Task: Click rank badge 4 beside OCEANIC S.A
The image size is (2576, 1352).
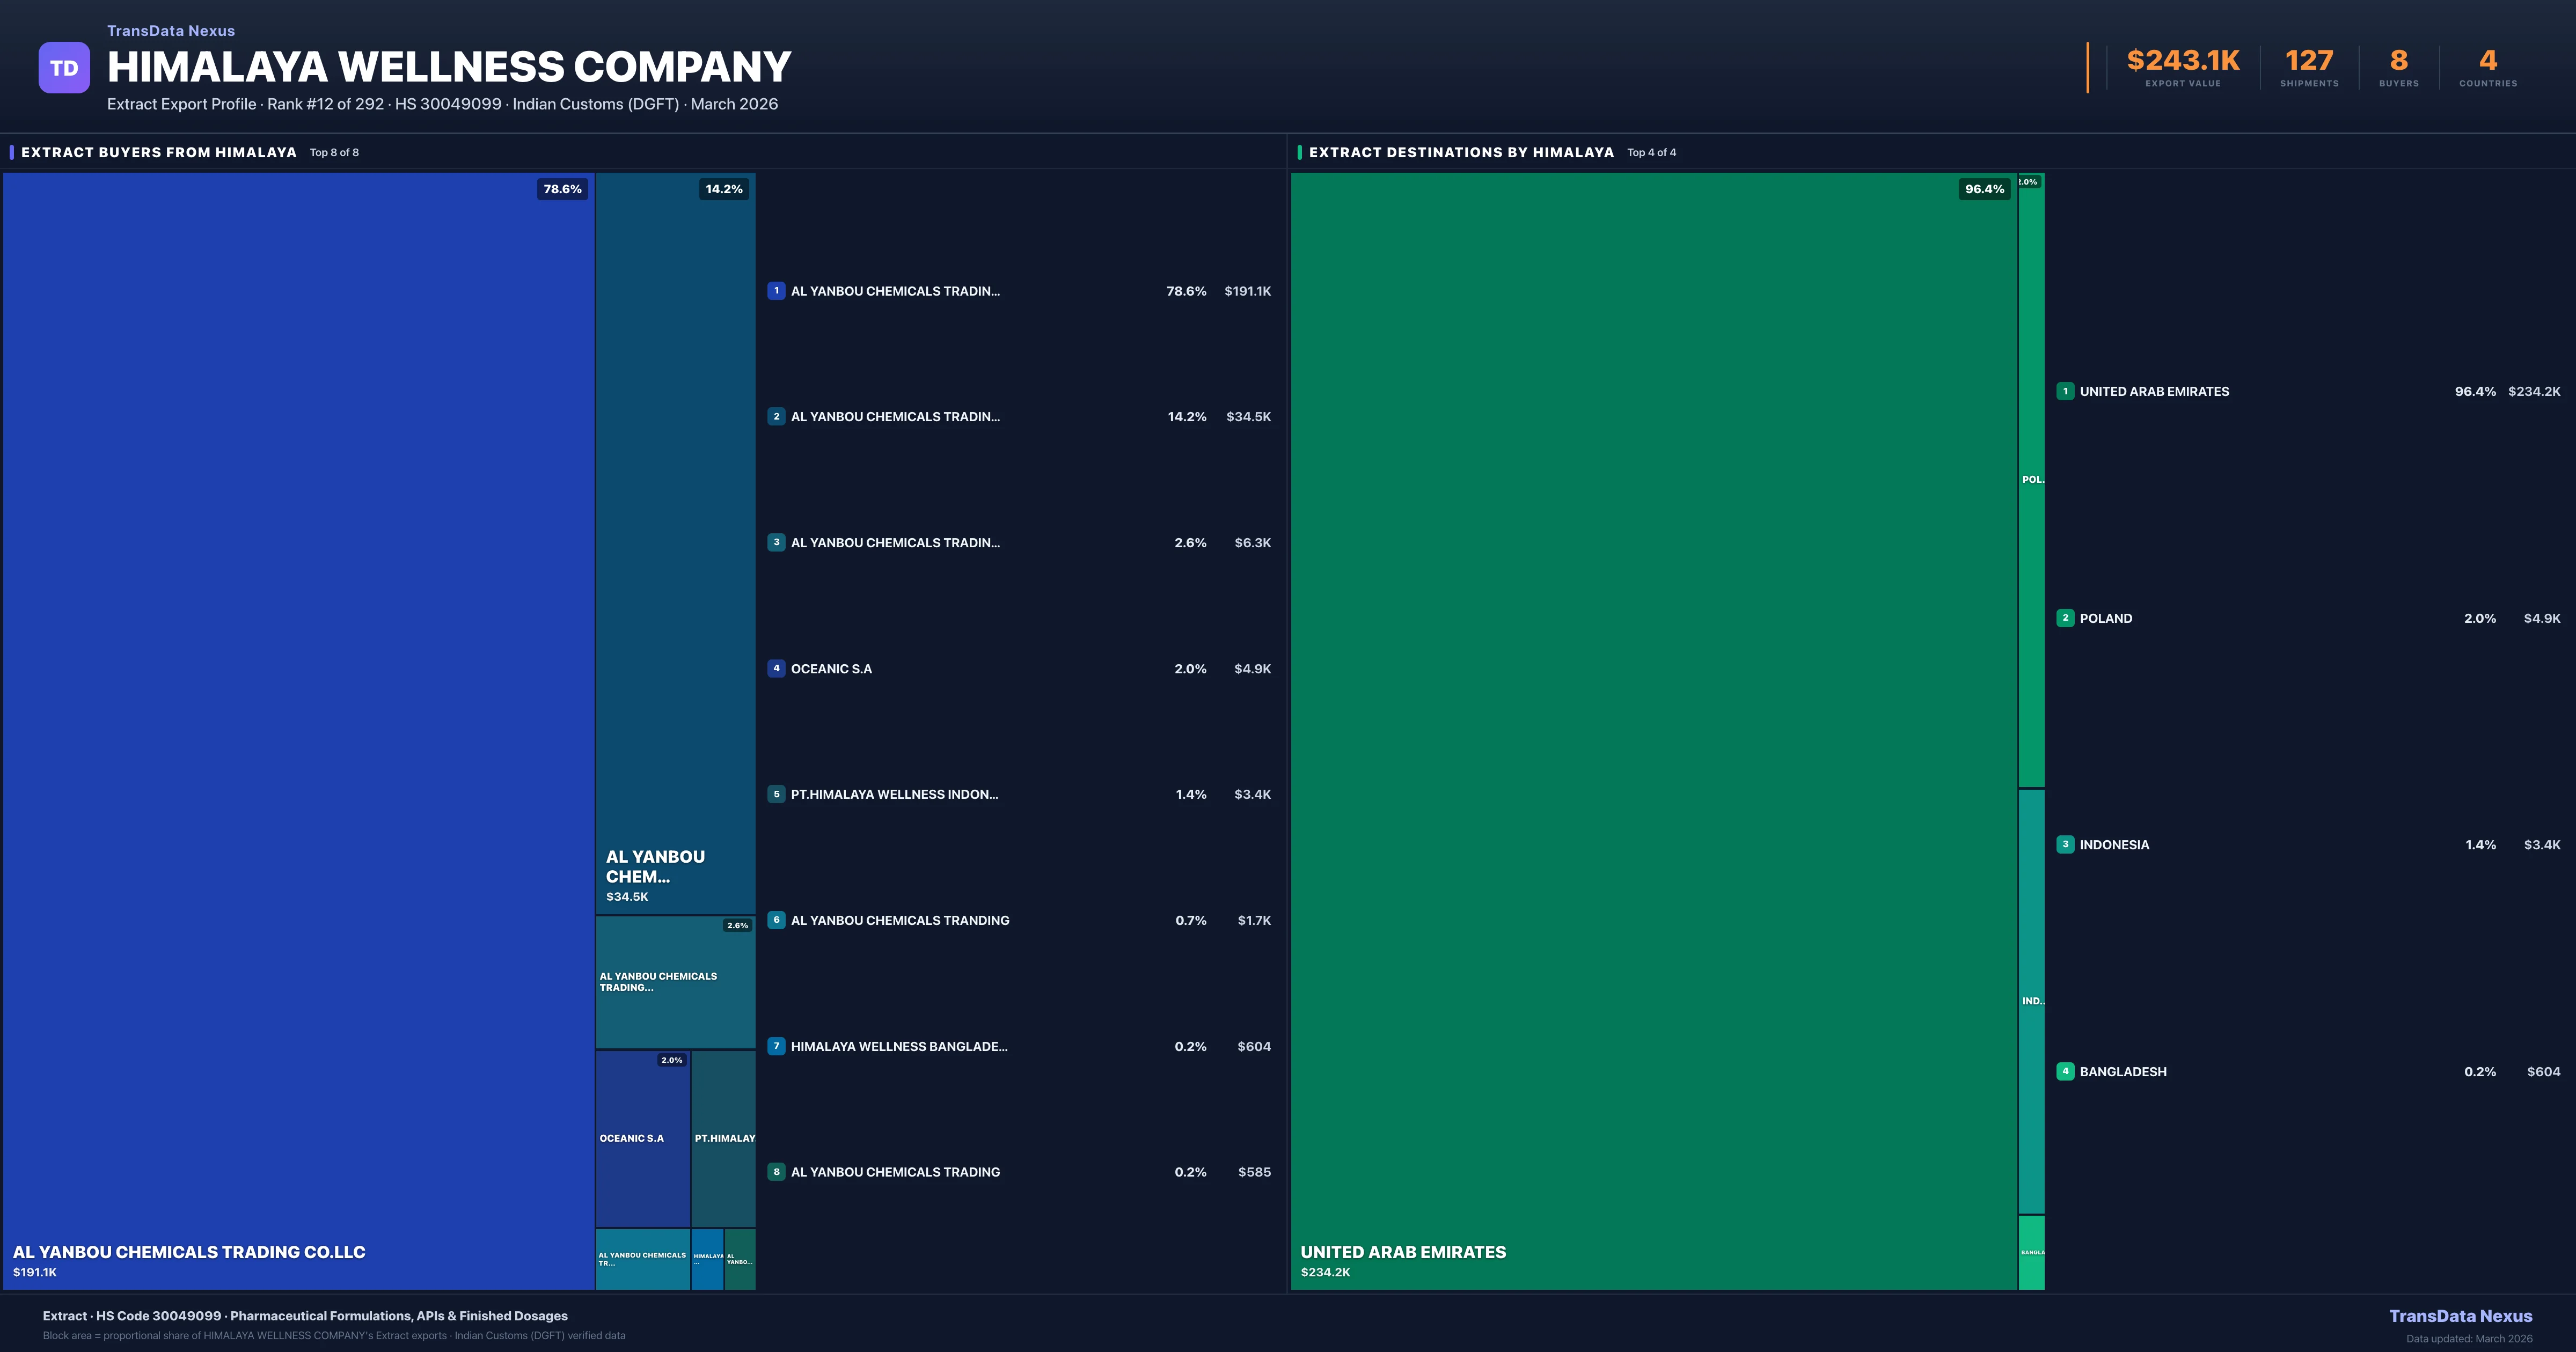Action: pyautogui.click(x=777, y=668)
